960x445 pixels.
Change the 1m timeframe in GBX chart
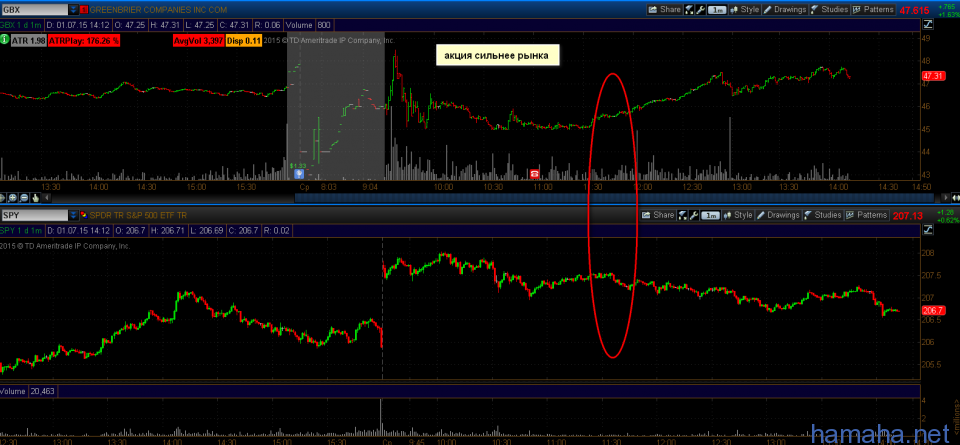(718, 10)
